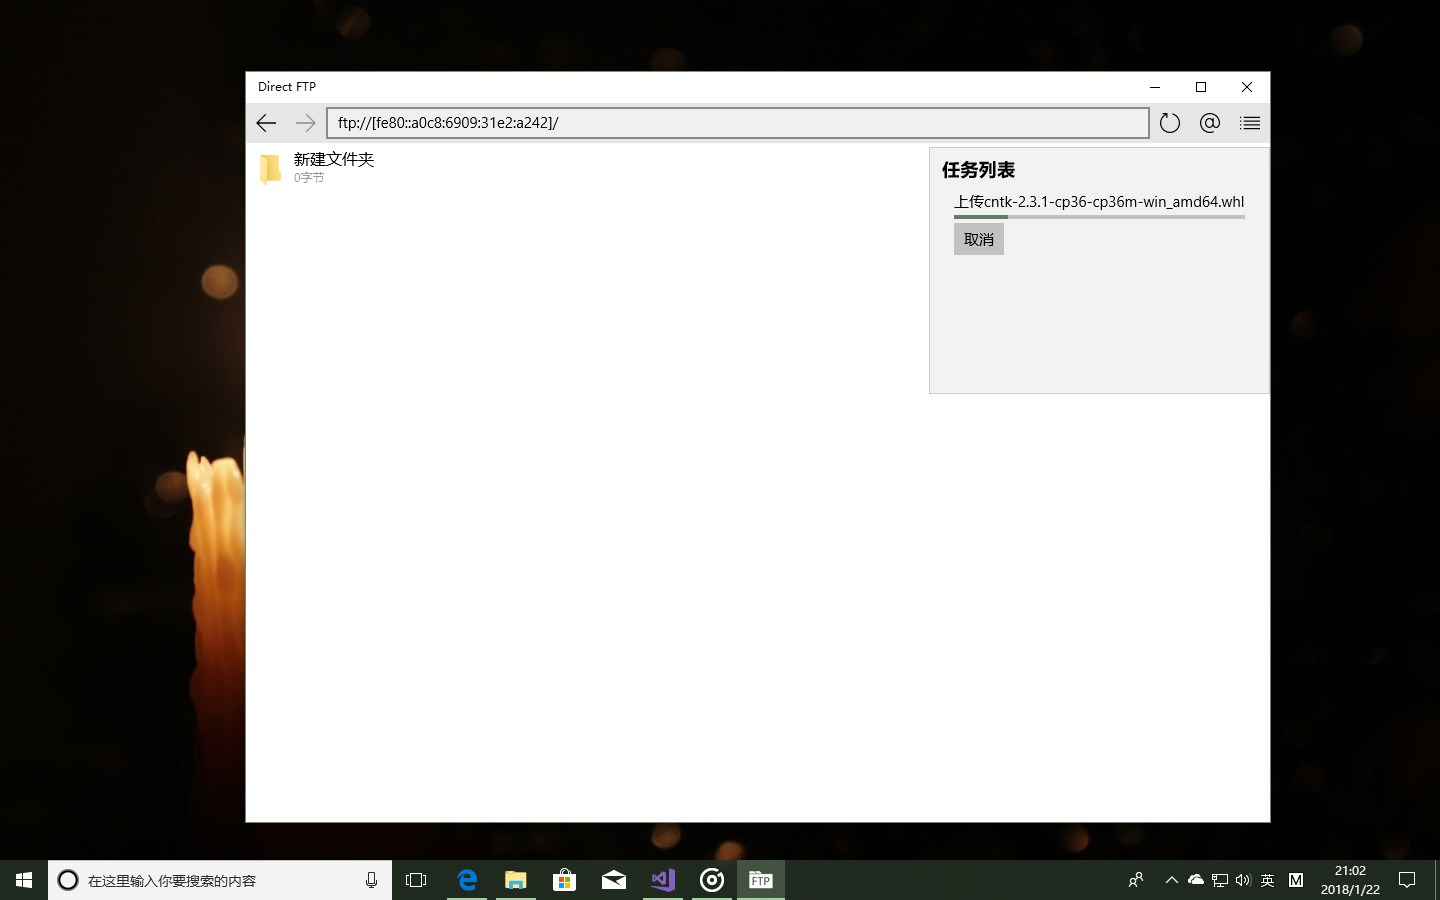This screenshot has height=900, width=1440.
Task: Open the Mail app from taskbar
Action: coord(613,880)
